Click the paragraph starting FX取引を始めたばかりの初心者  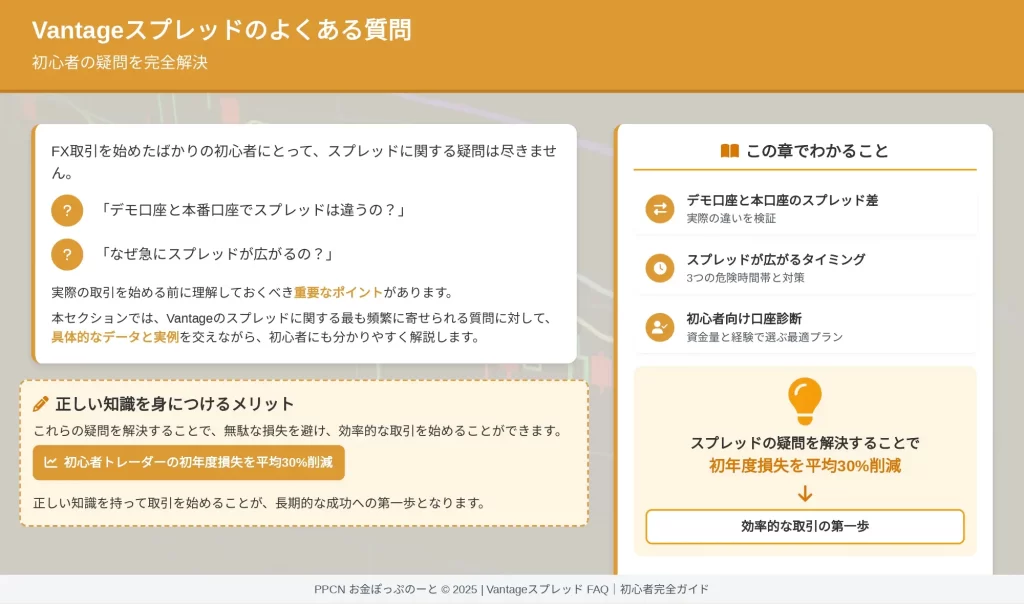pyautogui.click(x=304, y=162)
